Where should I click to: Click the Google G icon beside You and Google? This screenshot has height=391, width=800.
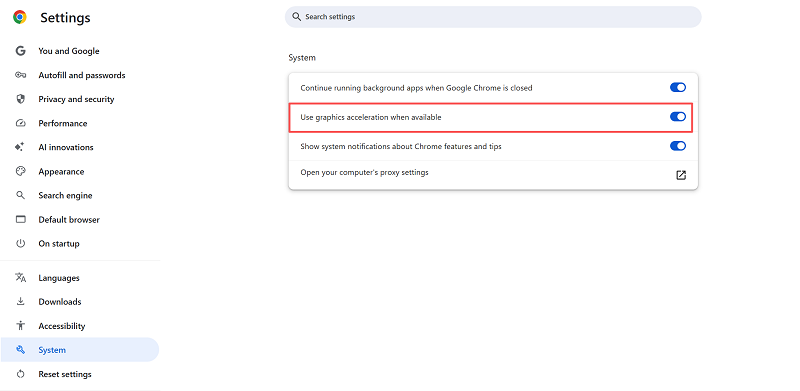click(x=20, y=51)
